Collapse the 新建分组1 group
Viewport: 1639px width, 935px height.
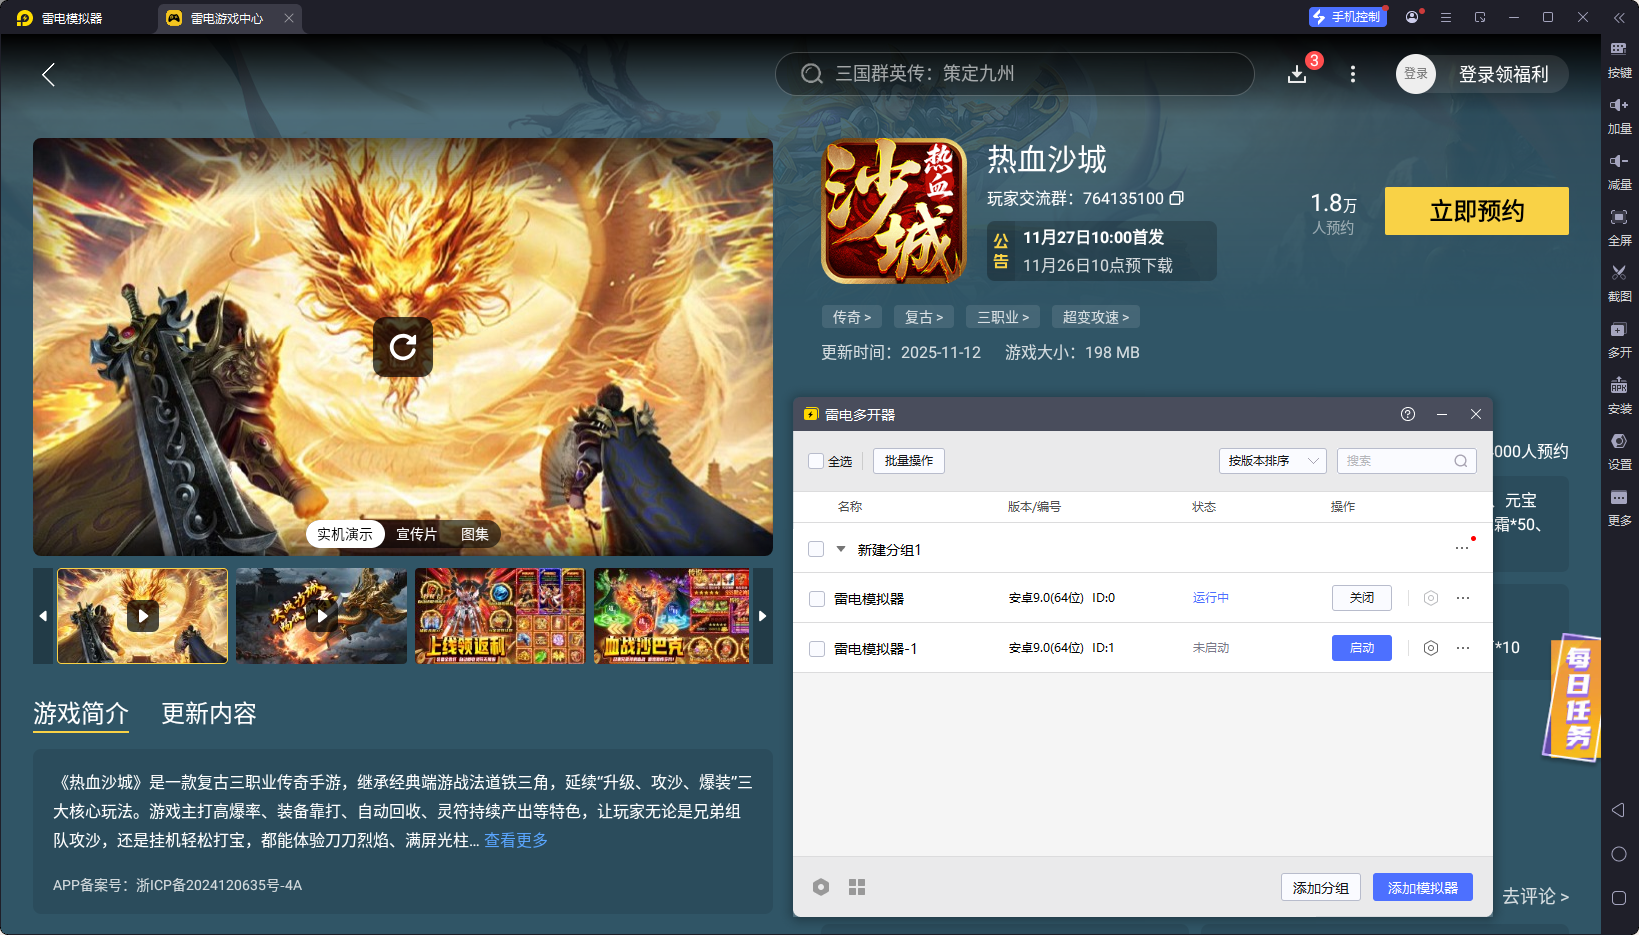(841, 548)
